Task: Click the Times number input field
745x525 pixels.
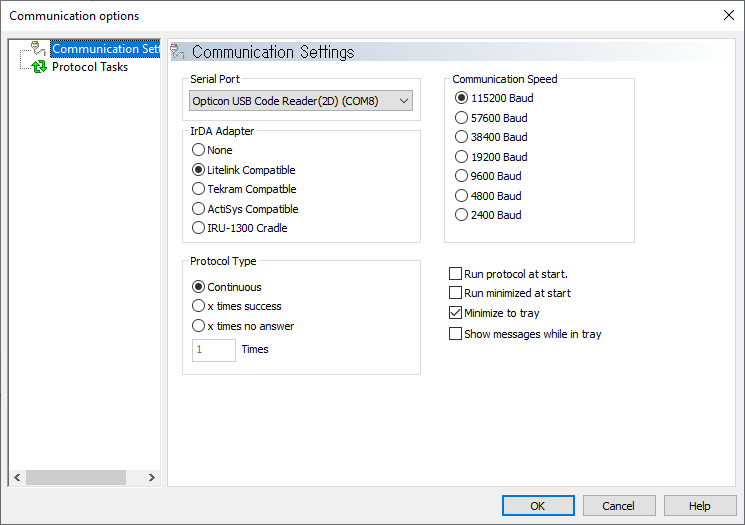Action: (214, 350)
